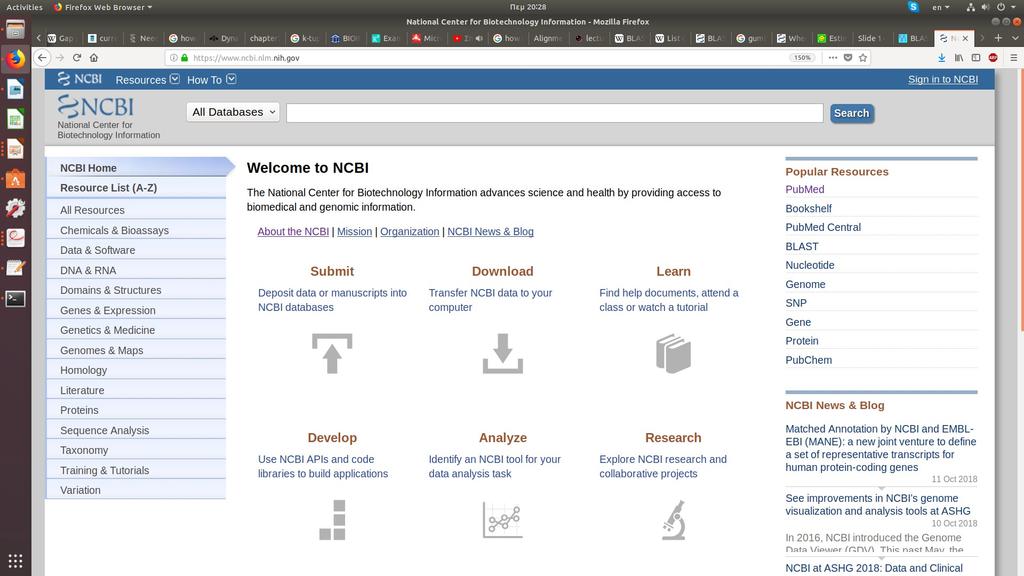Open the About the NCBI link
Viewport: 1024px width, 576px height.
point(293,231)
